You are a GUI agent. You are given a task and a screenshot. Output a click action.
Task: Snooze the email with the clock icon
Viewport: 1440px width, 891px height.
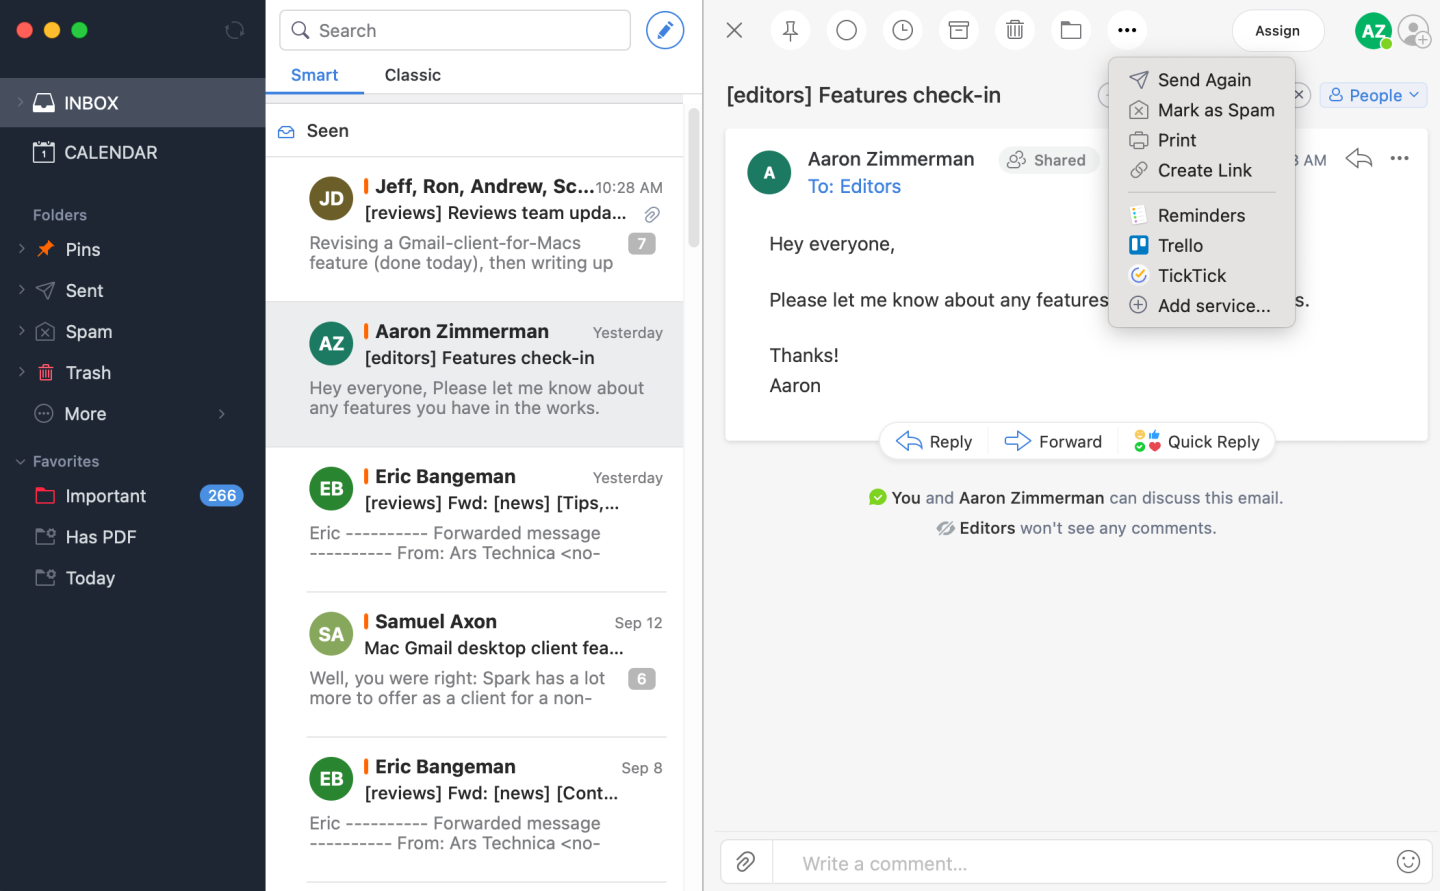pyautogui.click(x=902, y=30)
